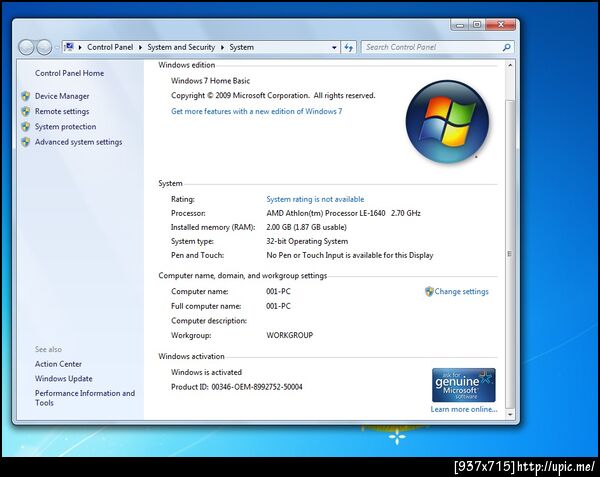Viewport: 600px width, 477px height.
Task: Click shield icon beside Advanced system settings
Action: [x=26, y=142]
